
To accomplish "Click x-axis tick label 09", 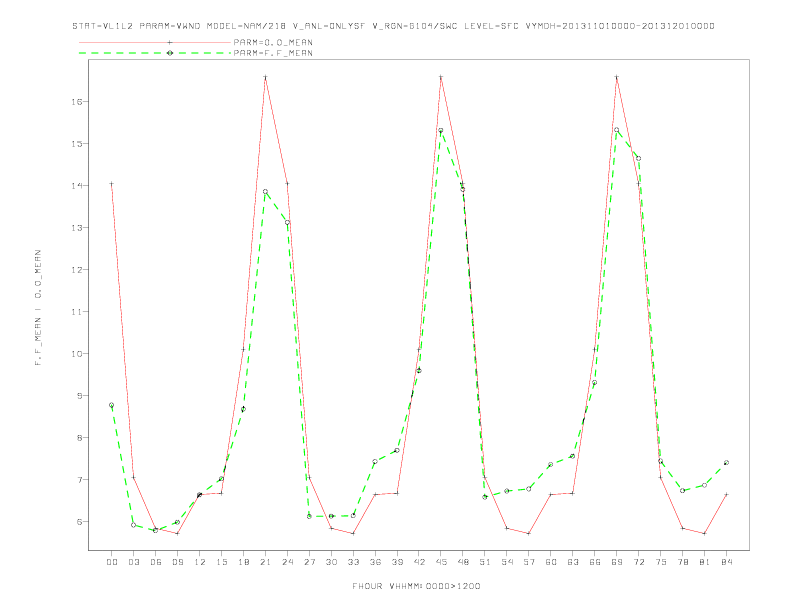I will (177, 562).
